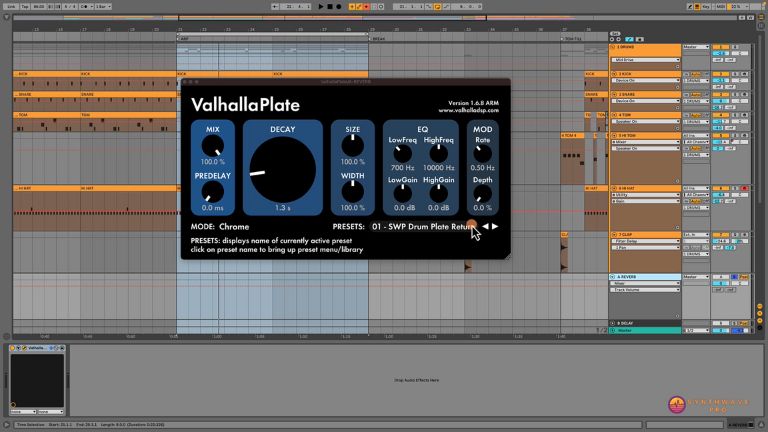The image size is (768, 432).
Task: Fold the 1 DRUMS group track
Action: pos(613,47)
